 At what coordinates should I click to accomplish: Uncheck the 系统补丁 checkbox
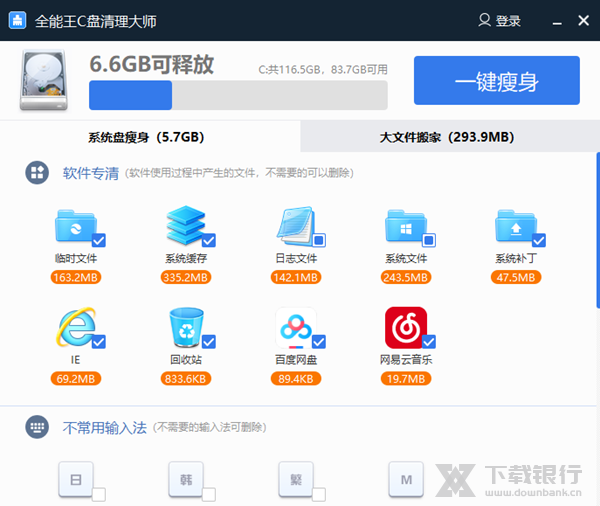539,240
